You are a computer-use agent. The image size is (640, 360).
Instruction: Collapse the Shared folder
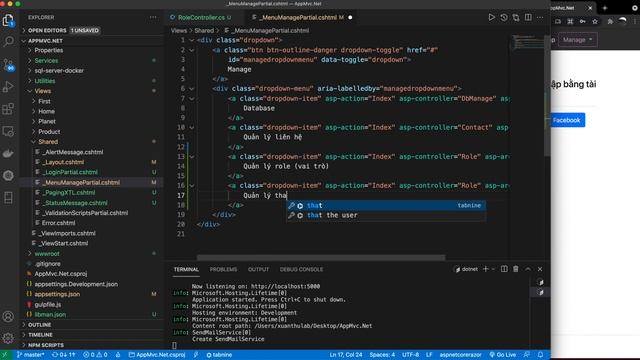(x=33, y=142)
